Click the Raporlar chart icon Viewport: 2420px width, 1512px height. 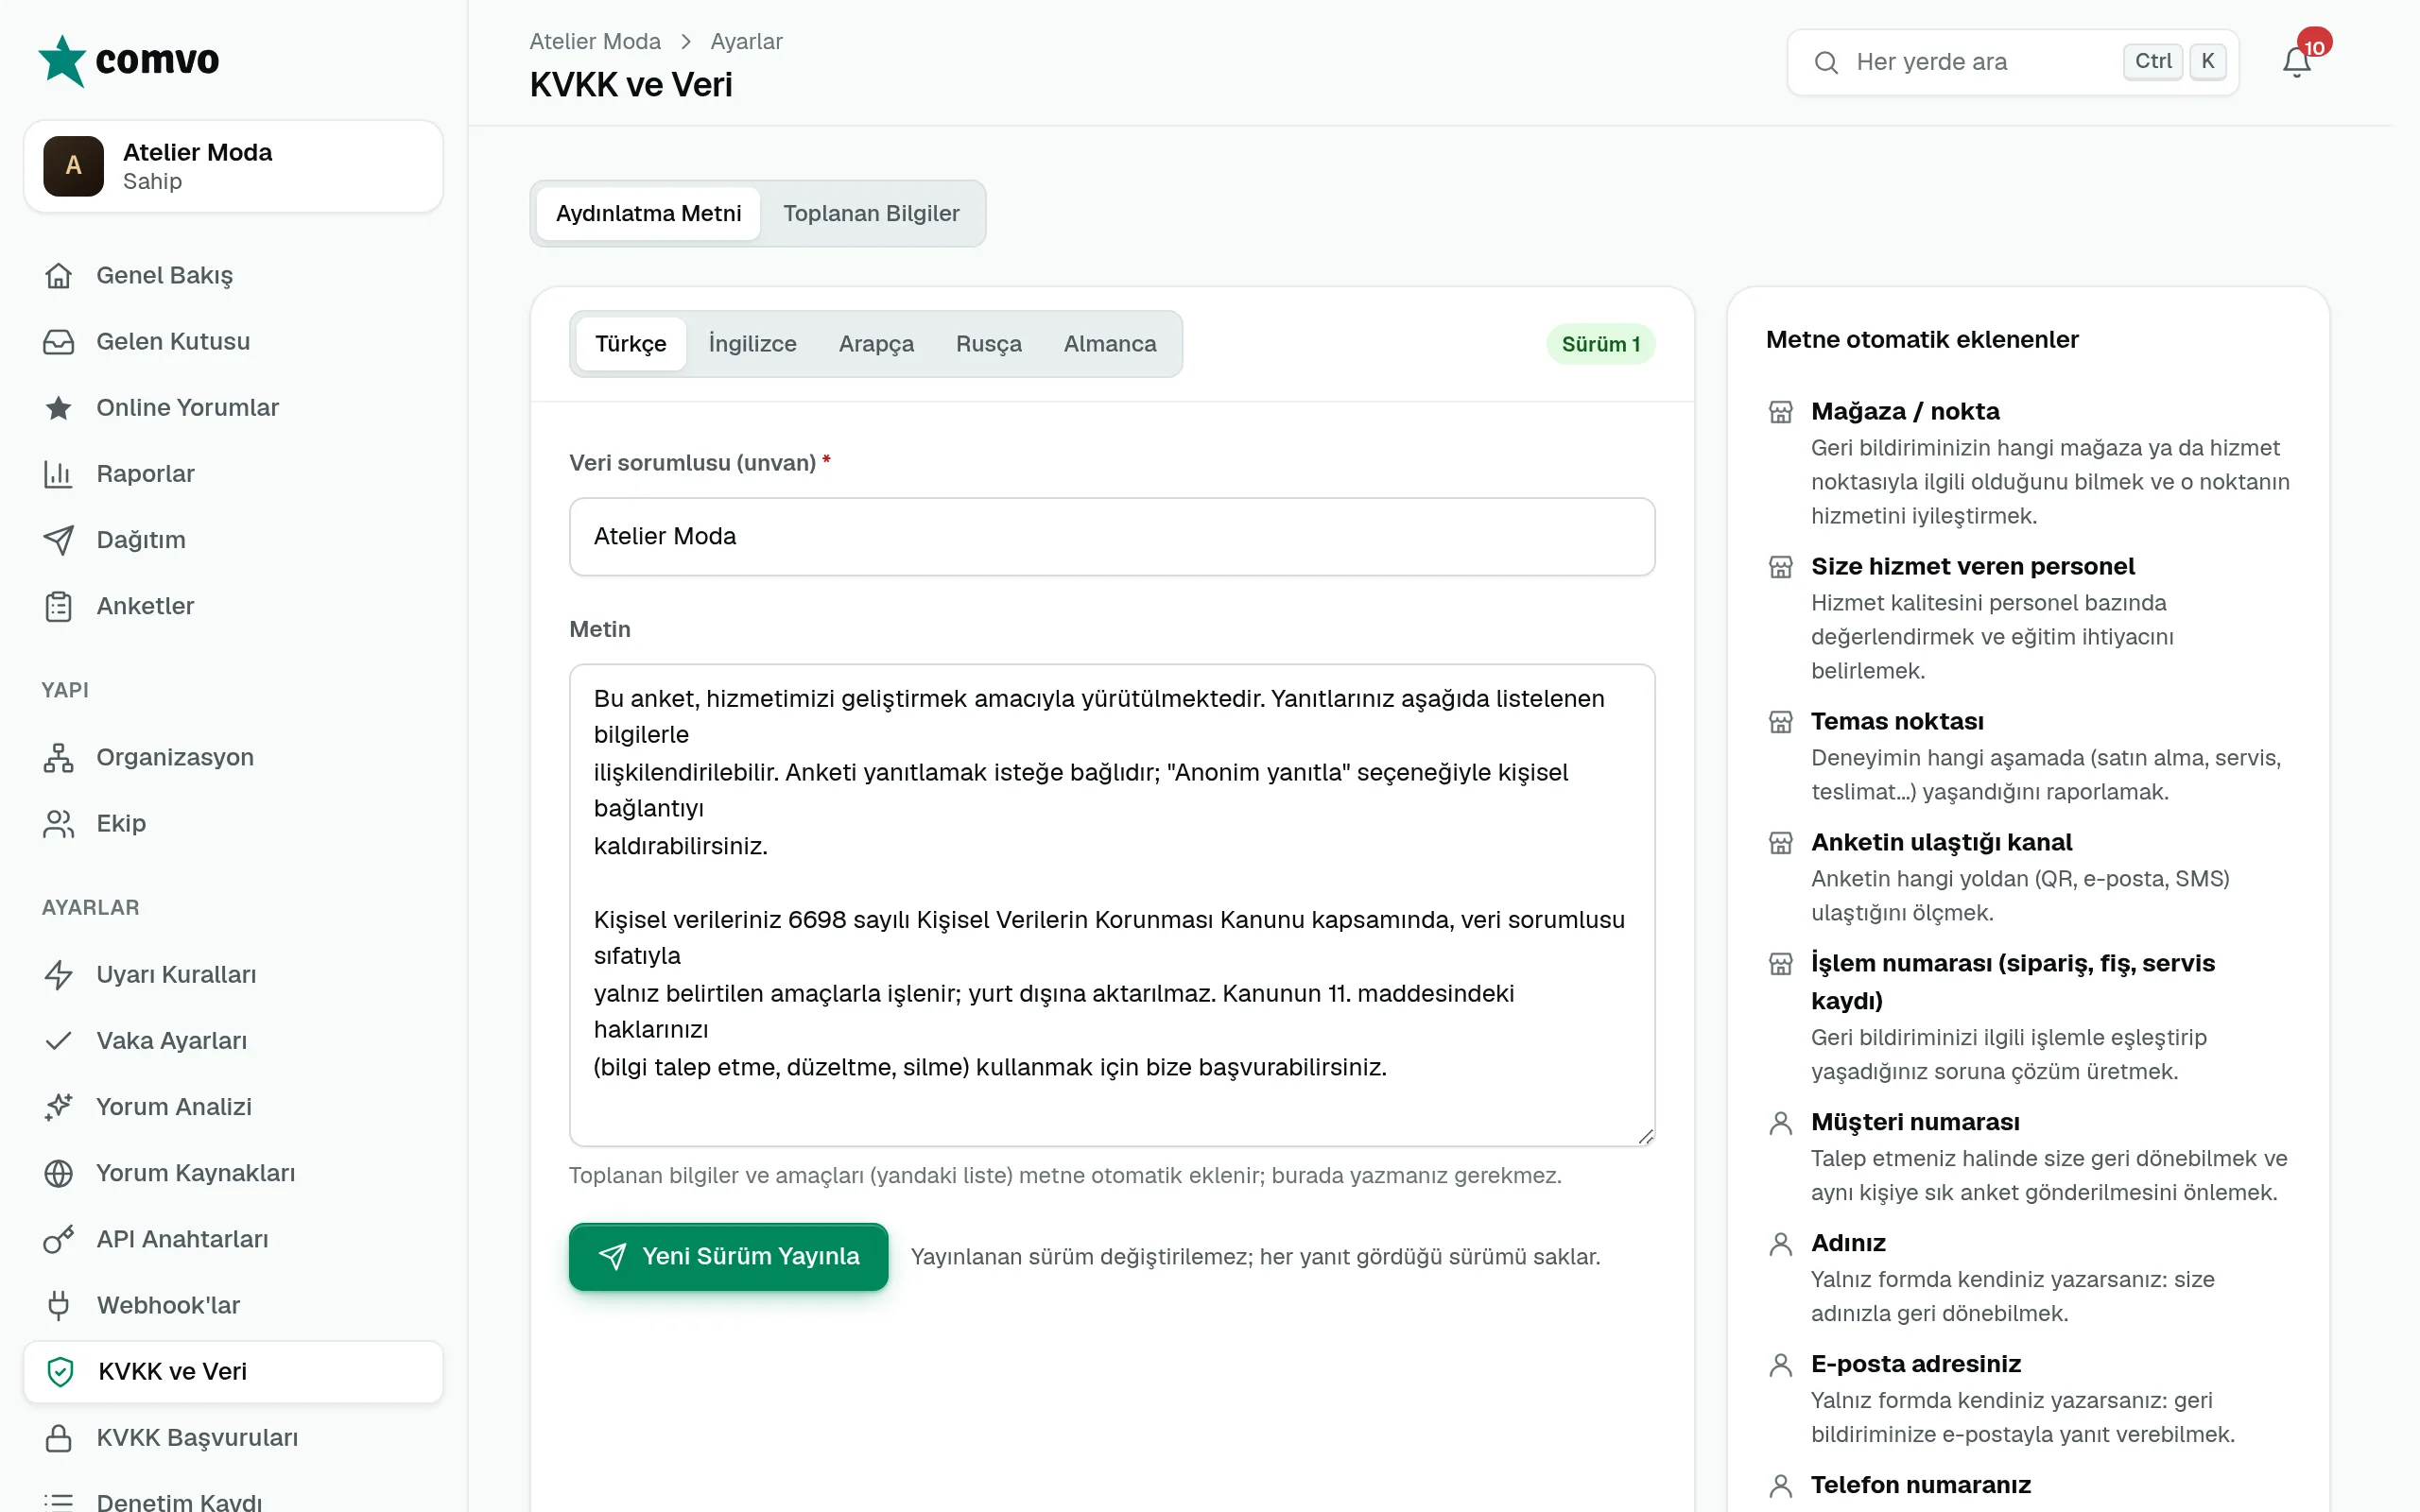tap(59, 473)
